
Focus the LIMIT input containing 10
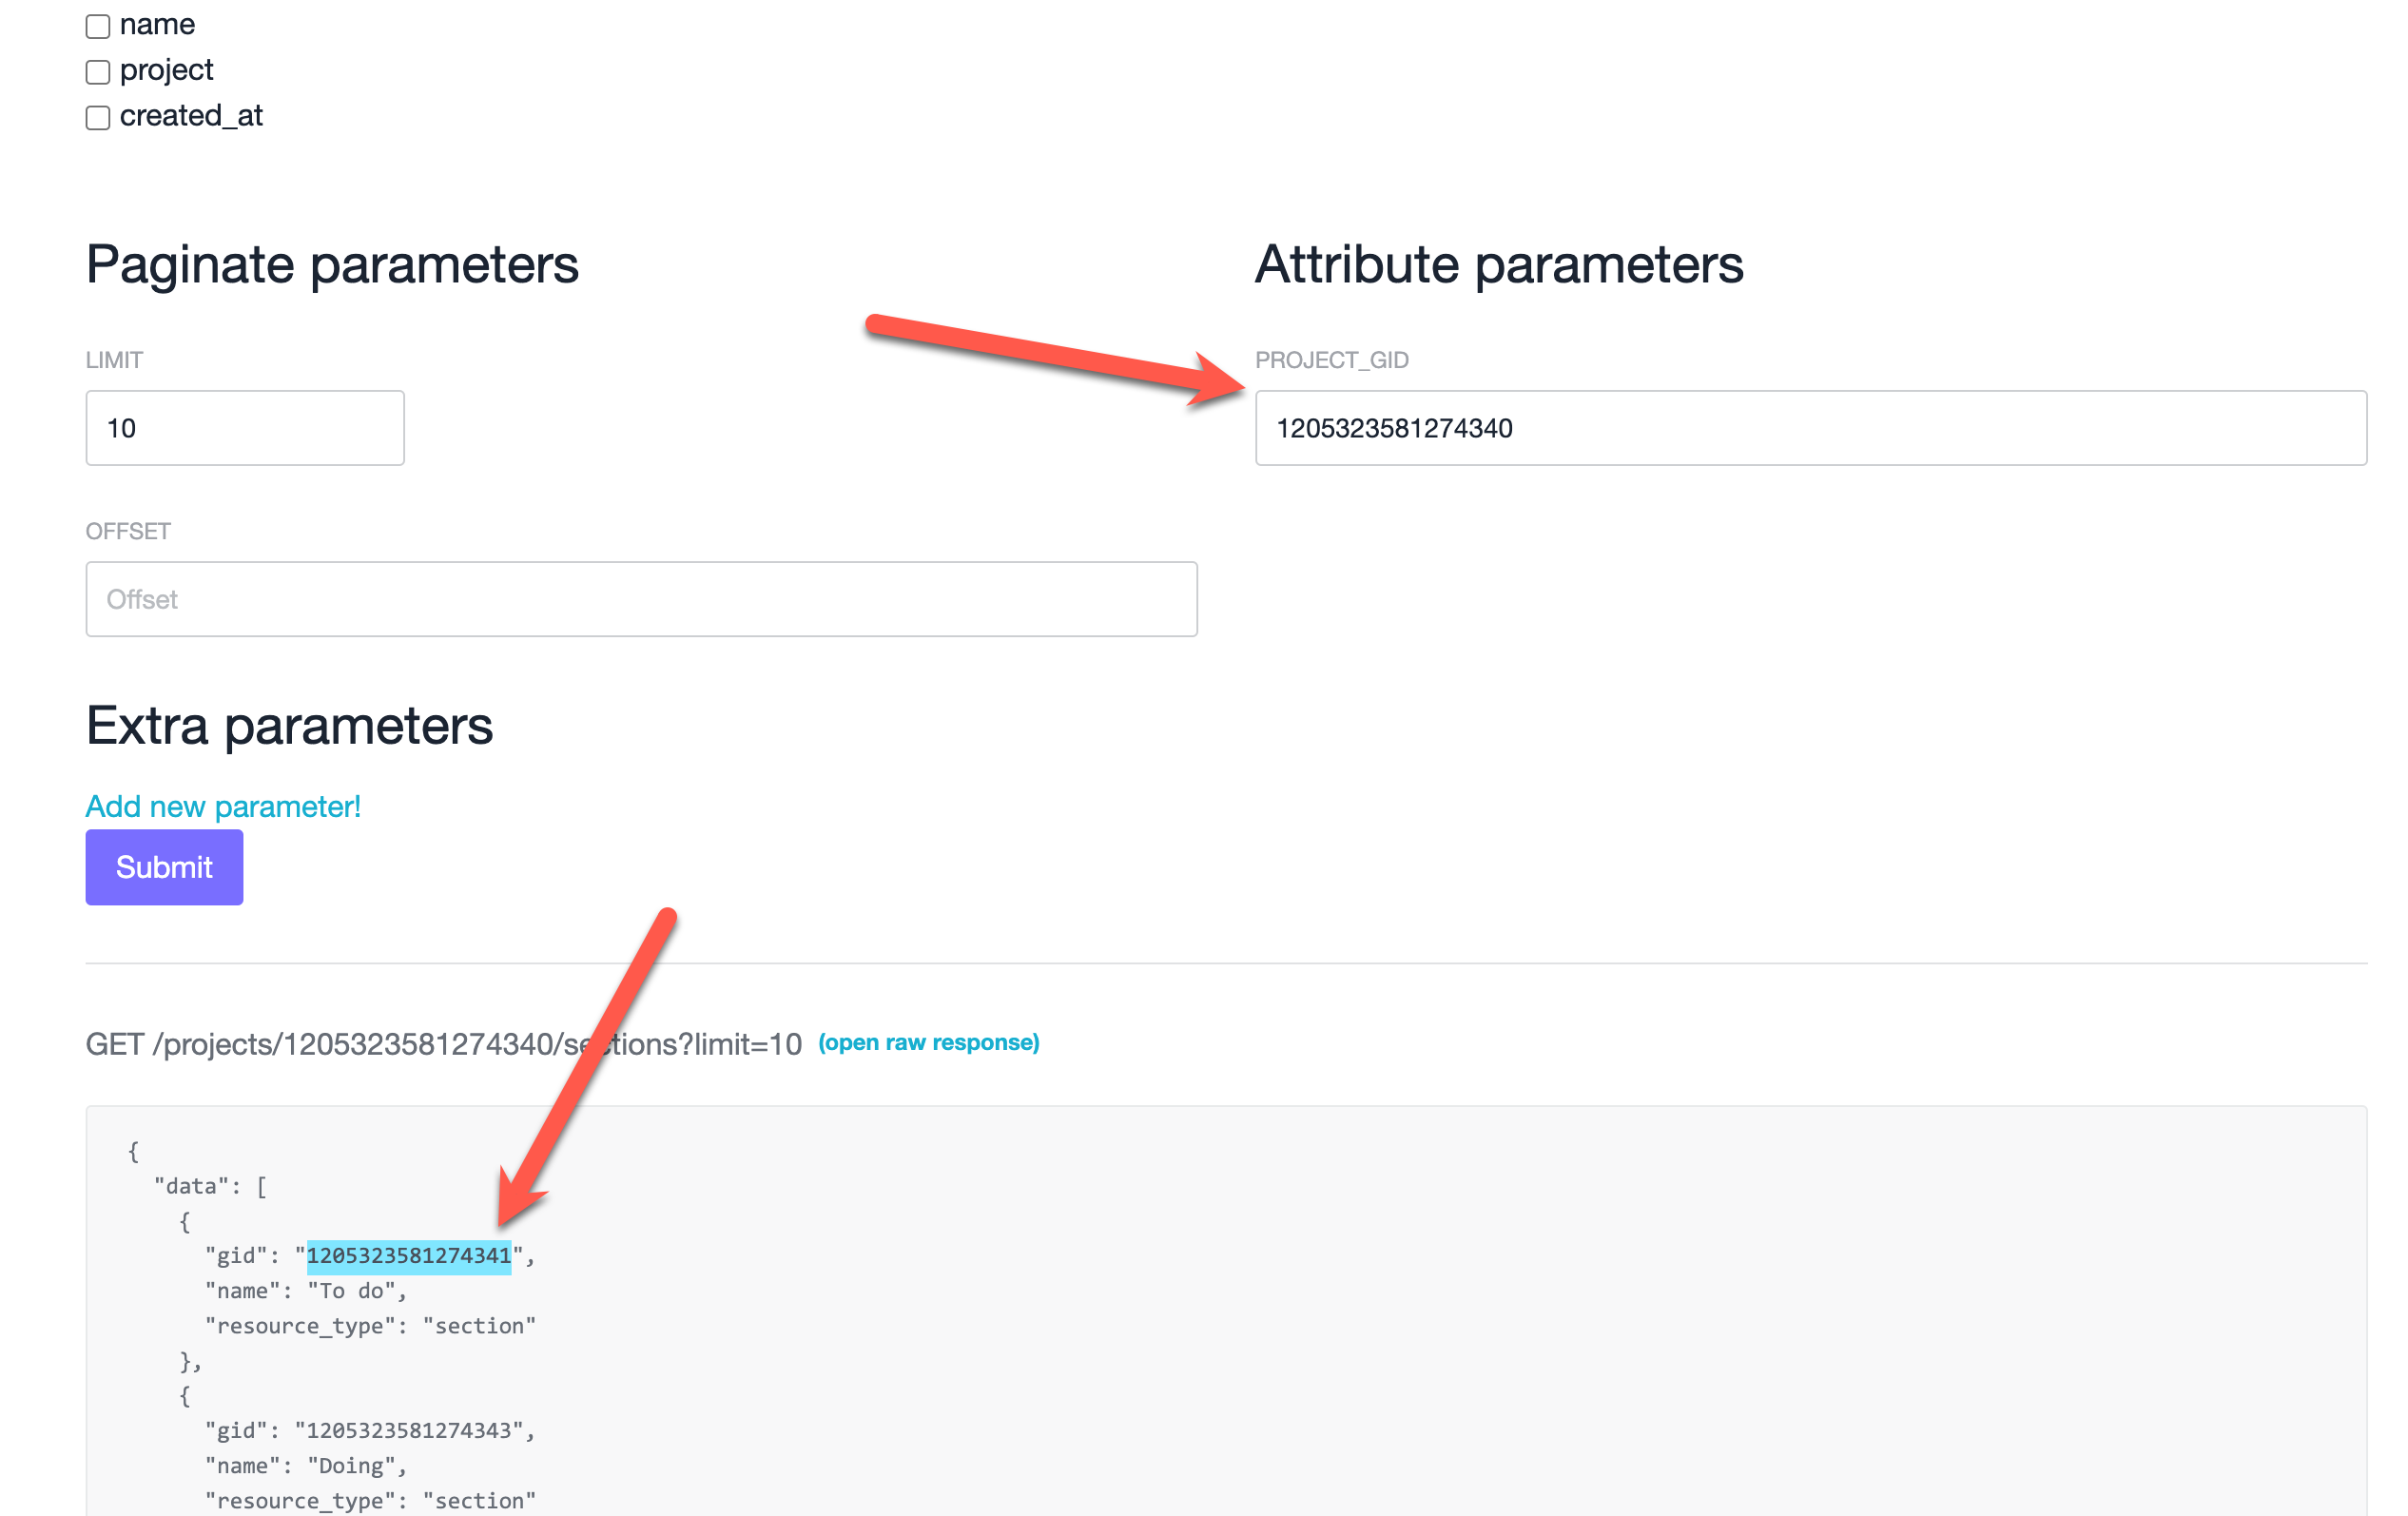245,428
